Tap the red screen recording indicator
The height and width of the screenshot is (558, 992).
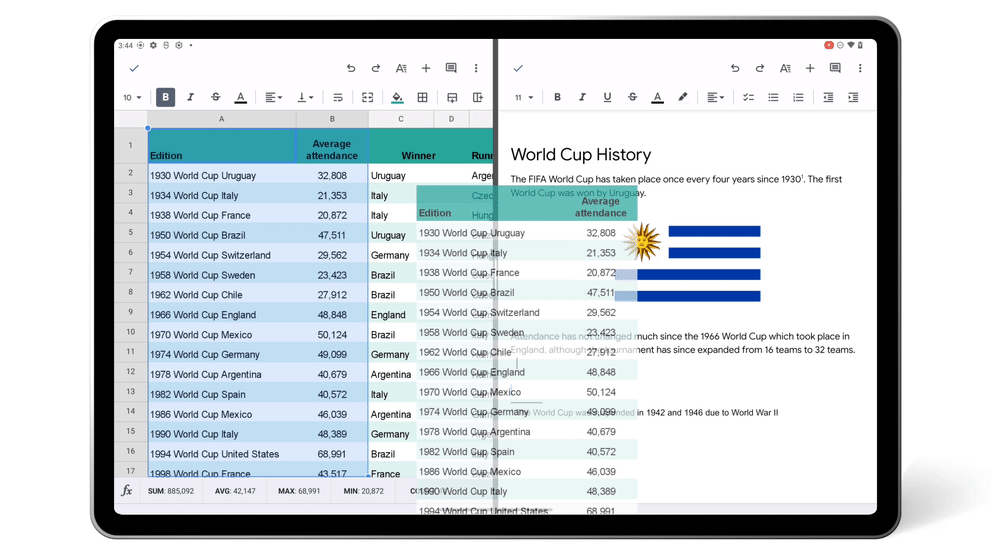(829, 46)
